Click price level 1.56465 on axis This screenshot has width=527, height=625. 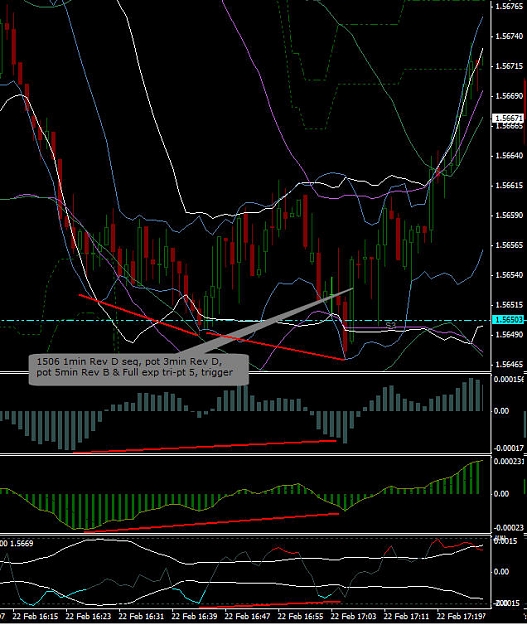click(x=509, y=365)
